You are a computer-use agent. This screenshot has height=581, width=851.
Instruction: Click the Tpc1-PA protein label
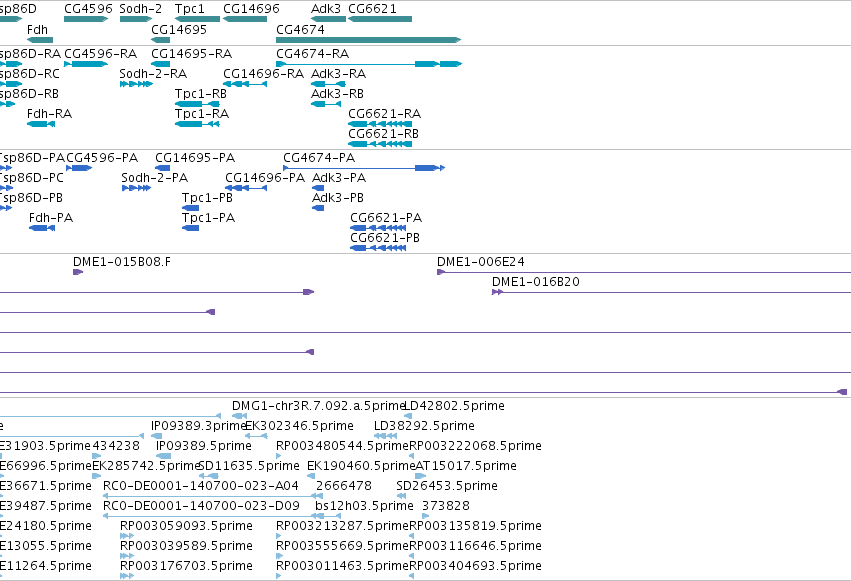pos(208,218)
